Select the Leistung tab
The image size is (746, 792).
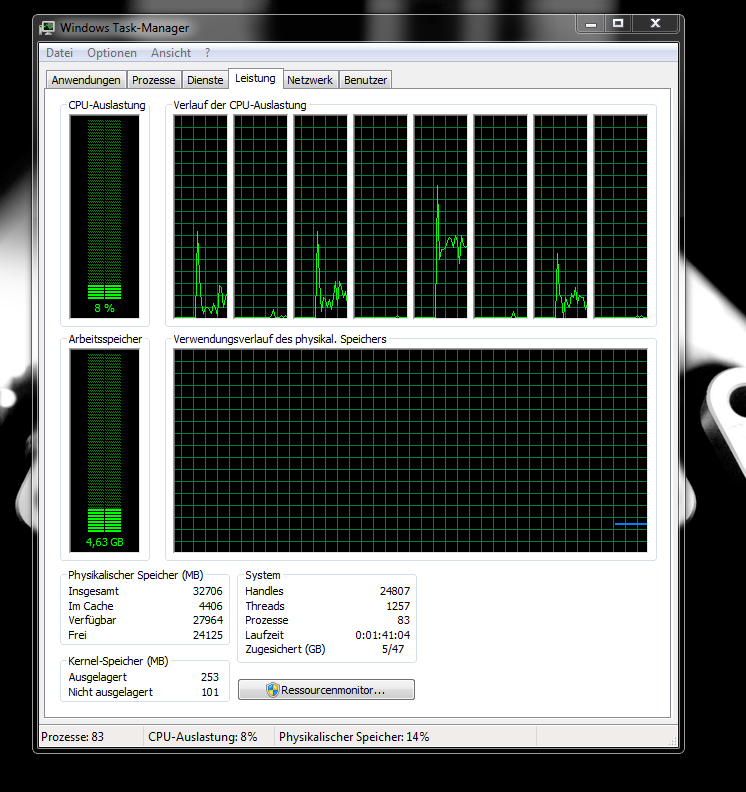(x=256, y=78)
